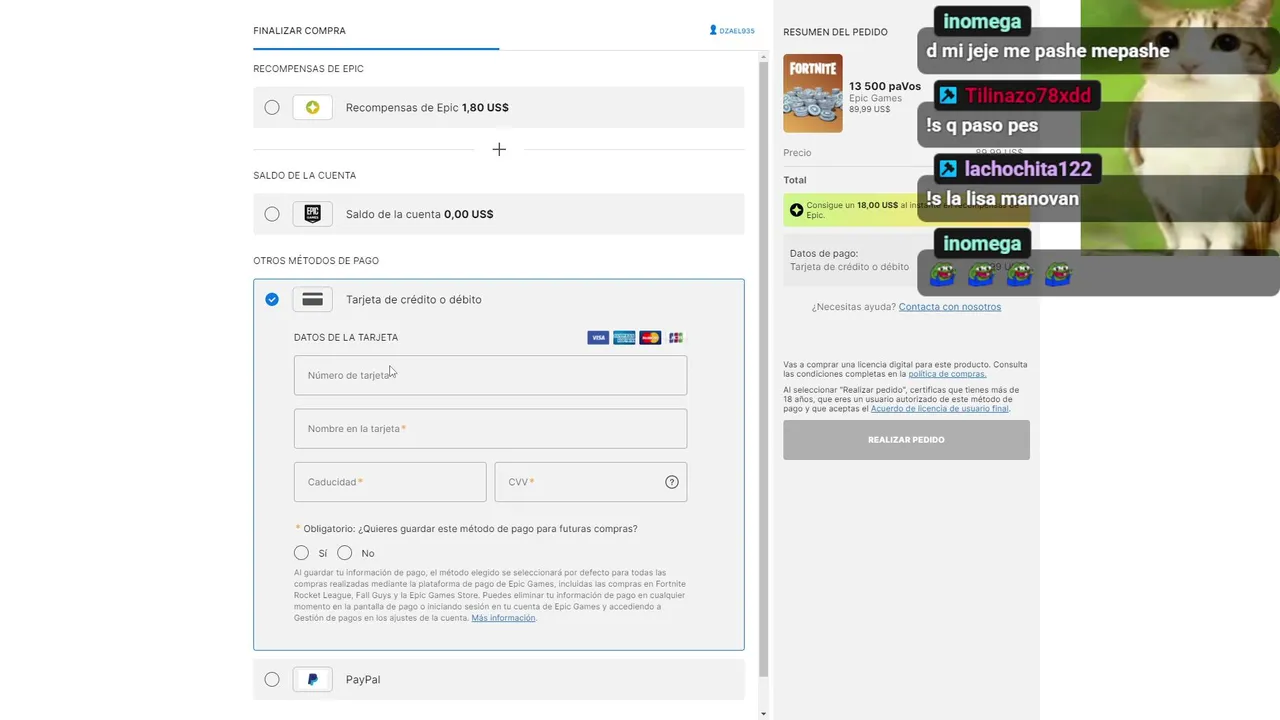Click the DZAEL935 username text
Viewport: 1280px width, 720px height.
737,31
